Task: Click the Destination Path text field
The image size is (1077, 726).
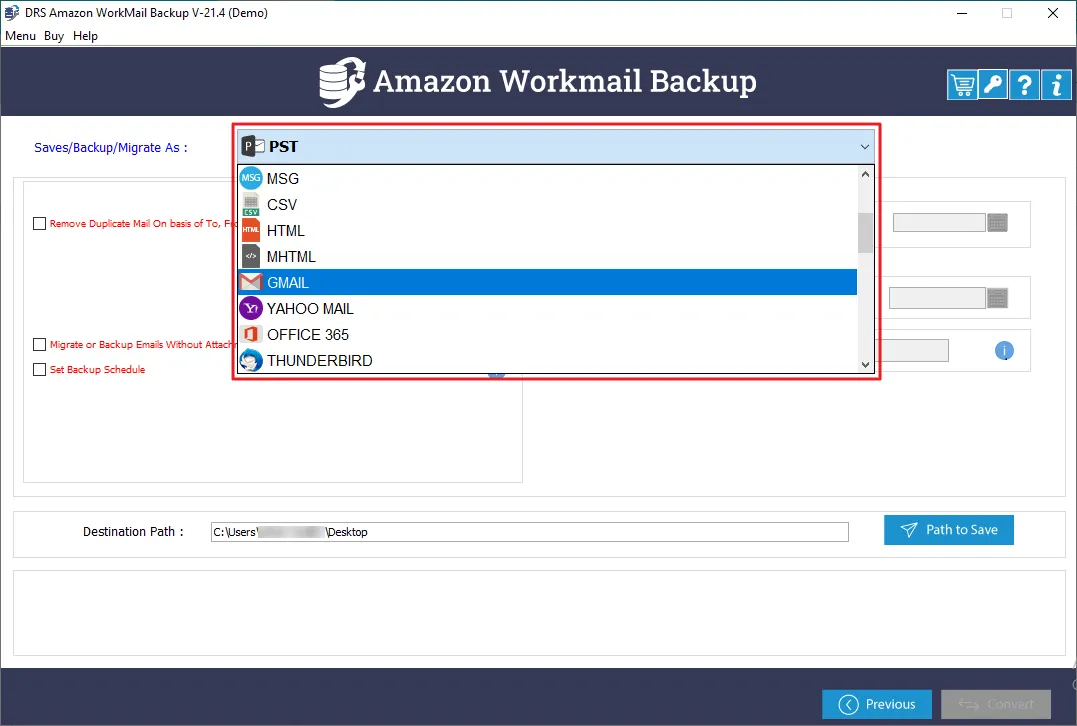Action: [530, 532]
